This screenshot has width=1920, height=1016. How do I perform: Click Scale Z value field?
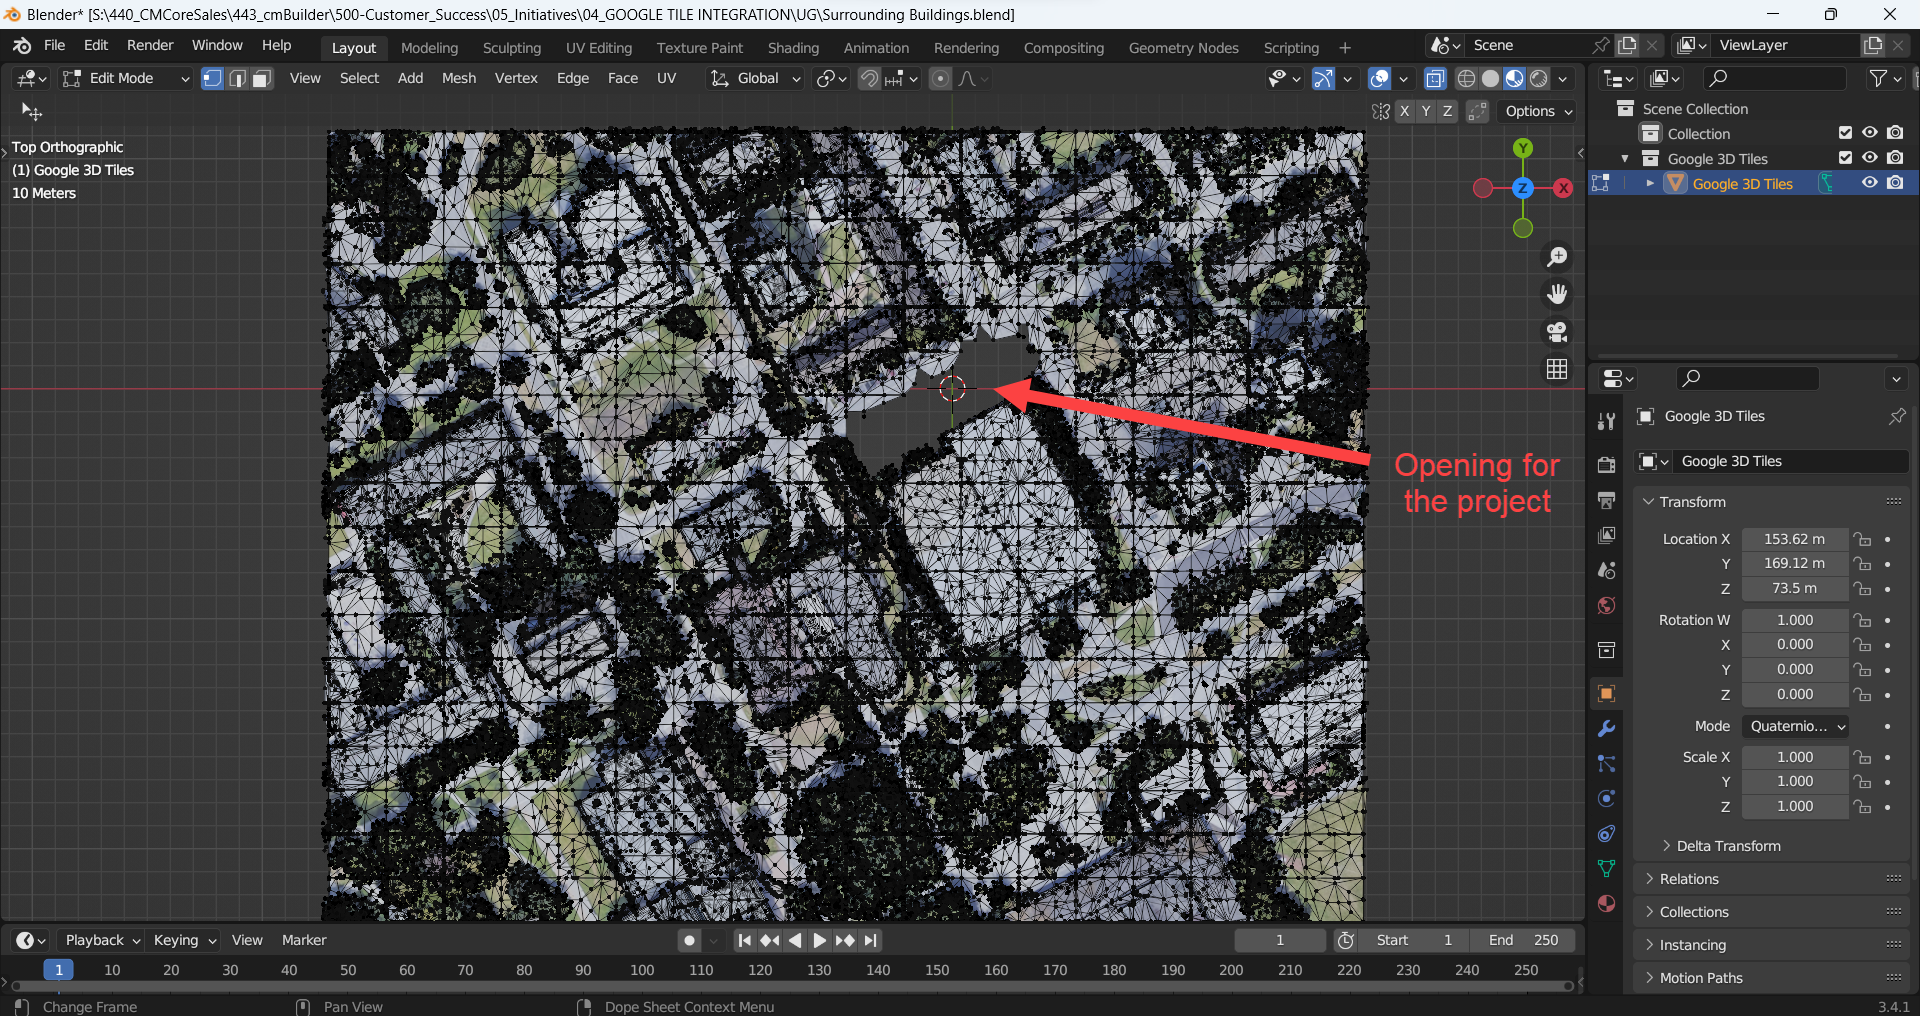pos(1794,806)
